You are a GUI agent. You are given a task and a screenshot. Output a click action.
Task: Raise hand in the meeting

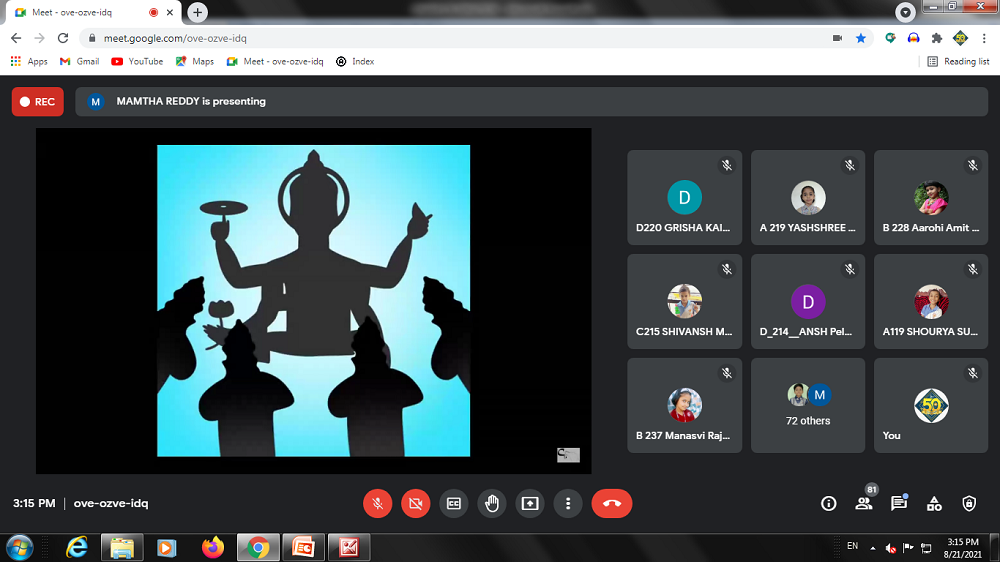click(x=491, y=504)
